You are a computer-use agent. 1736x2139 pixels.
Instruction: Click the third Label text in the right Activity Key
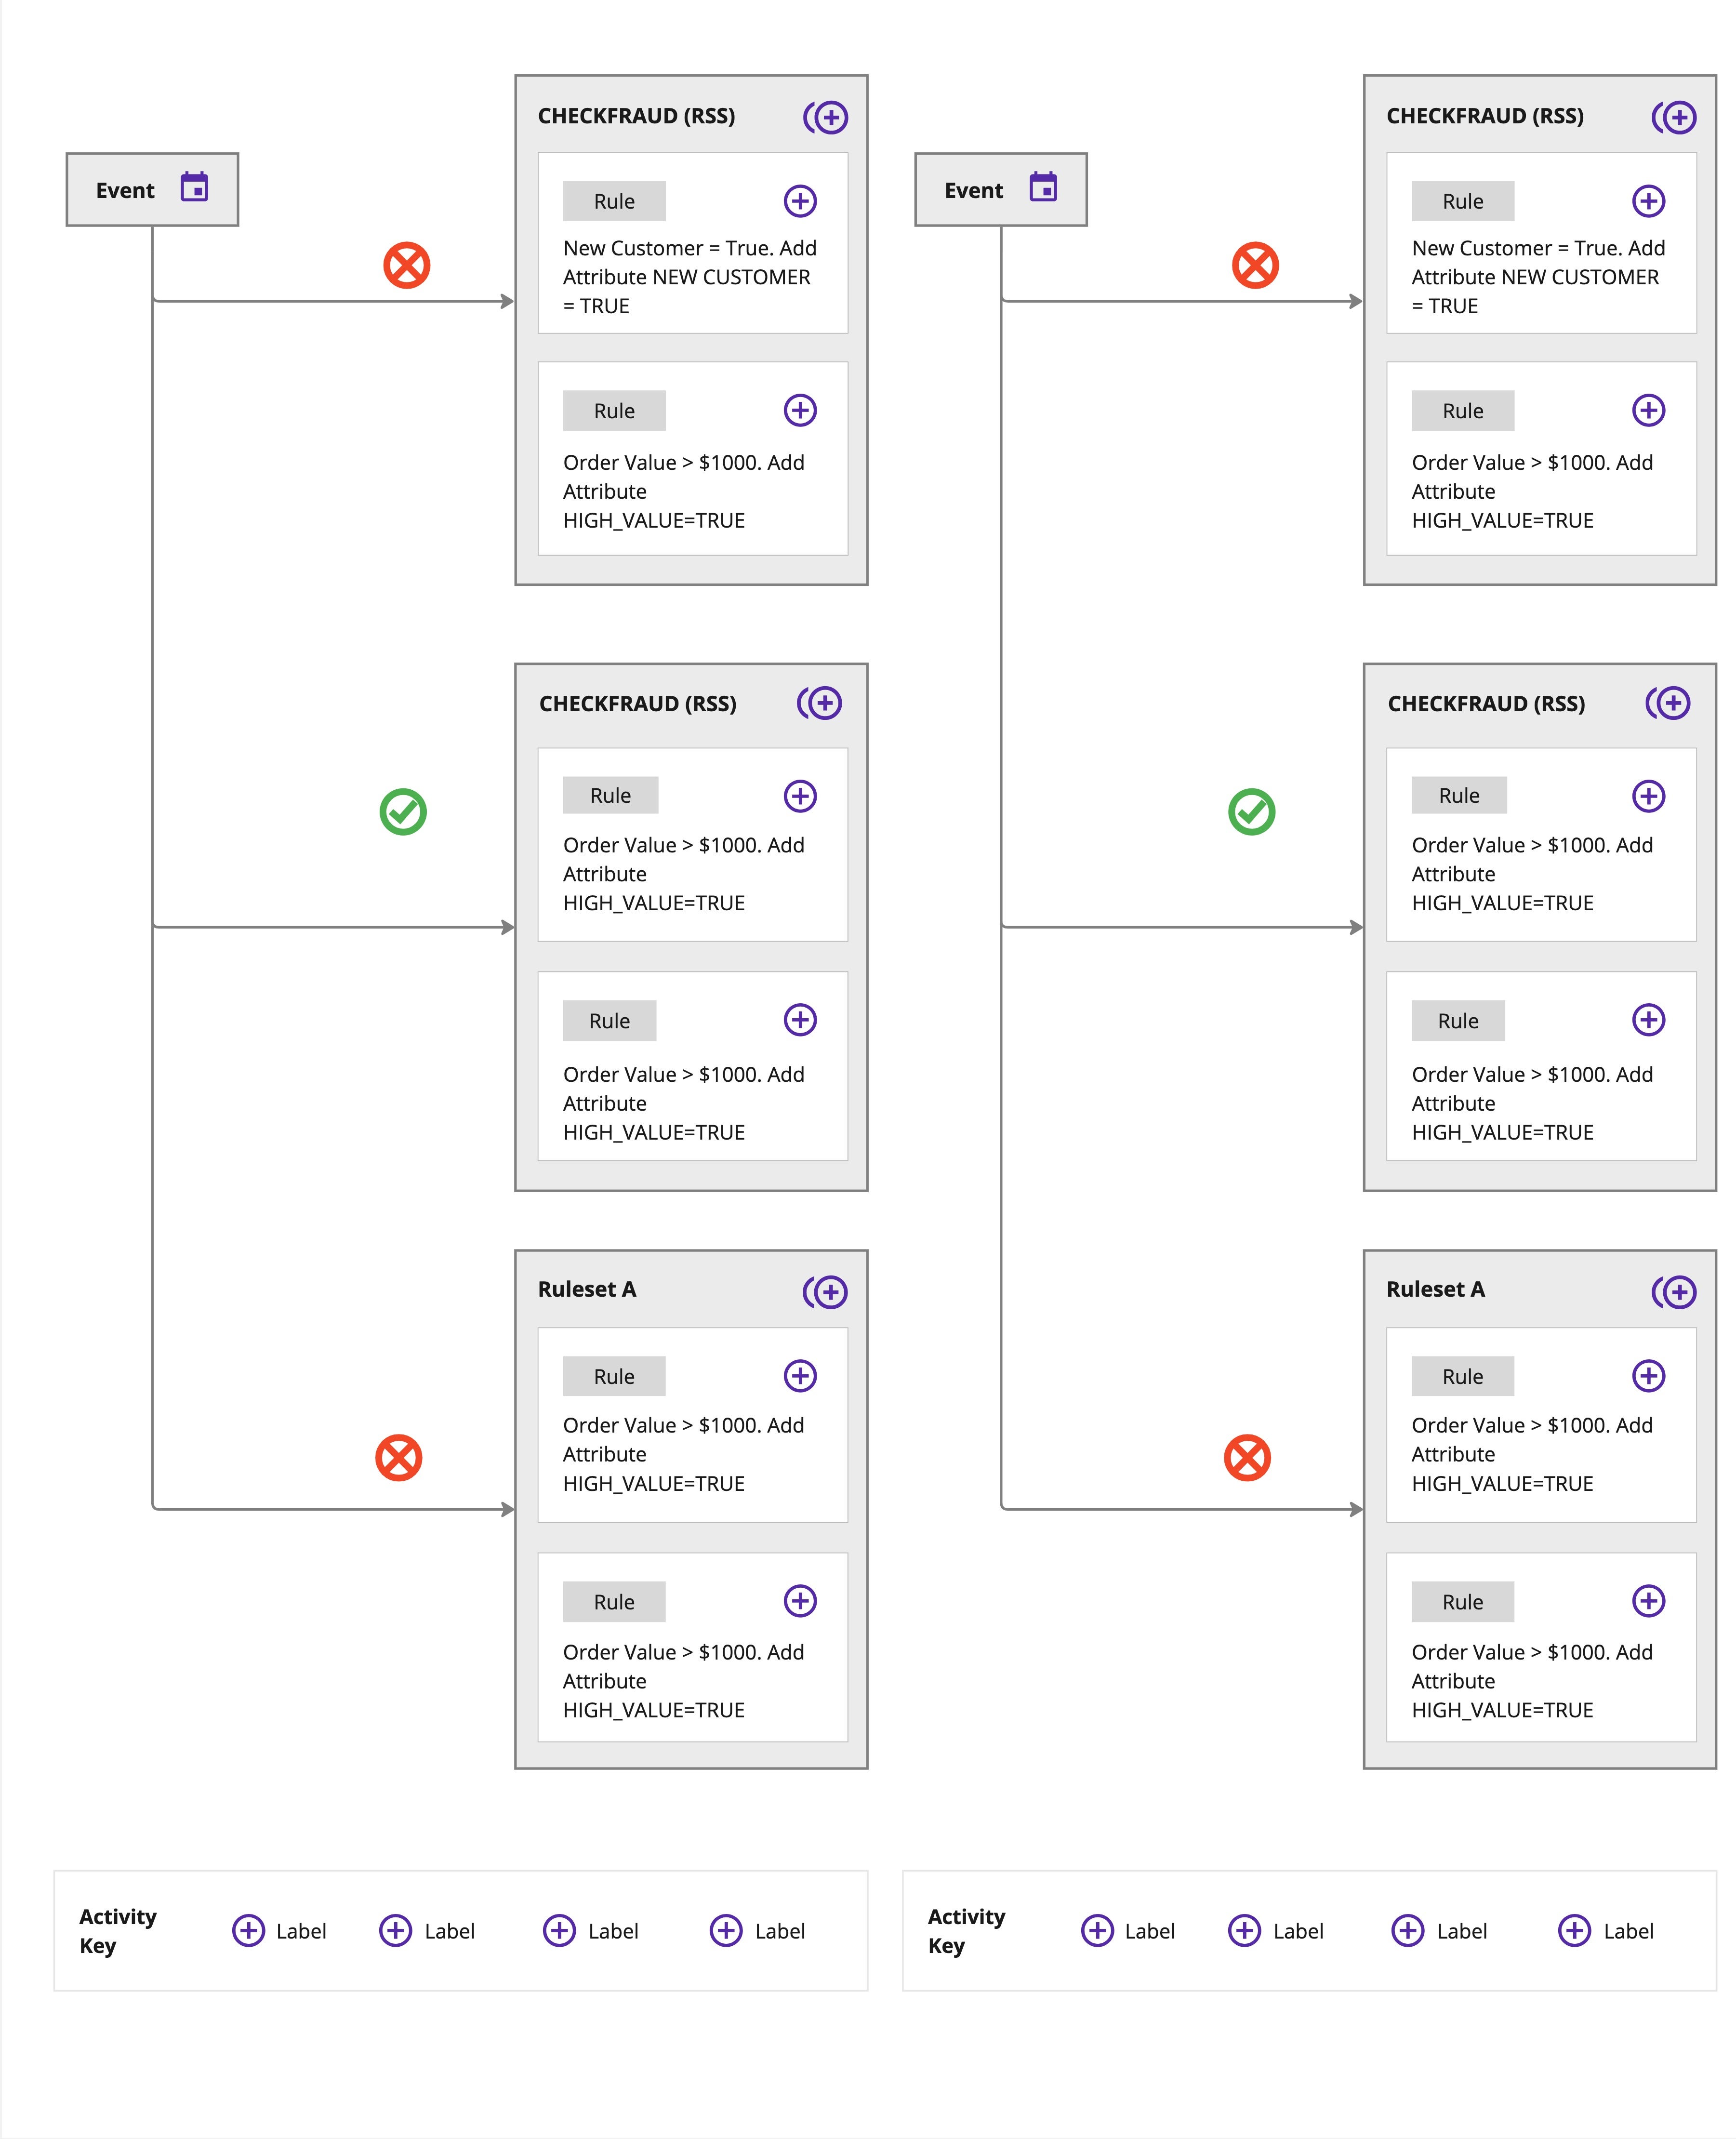[1461, 1931]
